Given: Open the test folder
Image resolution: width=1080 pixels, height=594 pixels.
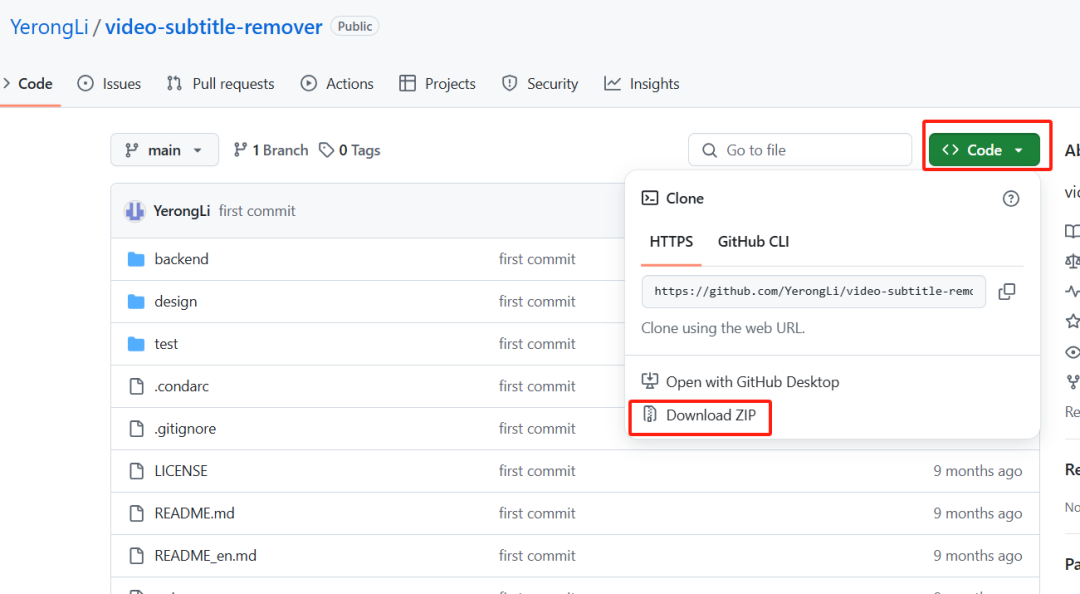Looking at the screenshot, I should (x=166, y=344).
